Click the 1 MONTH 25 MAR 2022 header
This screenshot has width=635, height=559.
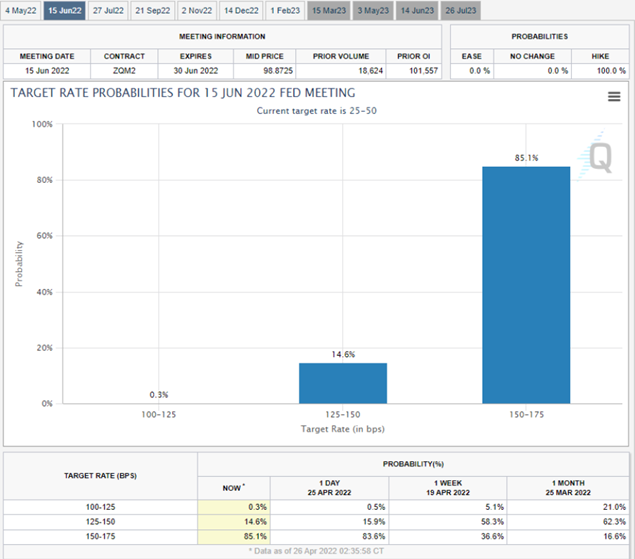(x=568, y=485)
